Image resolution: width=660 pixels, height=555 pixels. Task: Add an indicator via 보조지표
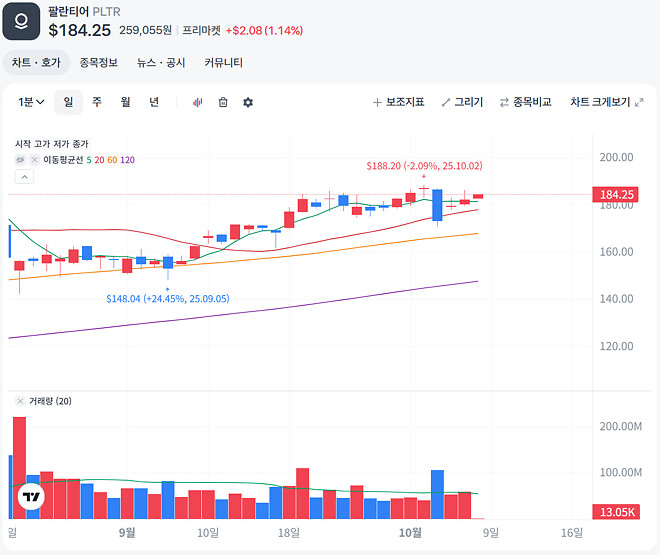[x=399, y=102]
